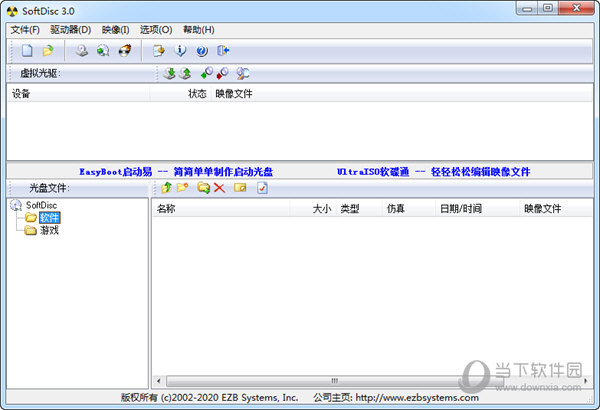This screenshot has height=410, width=600.
Task: Click the red X delete icon
Action: coord(219,188)
